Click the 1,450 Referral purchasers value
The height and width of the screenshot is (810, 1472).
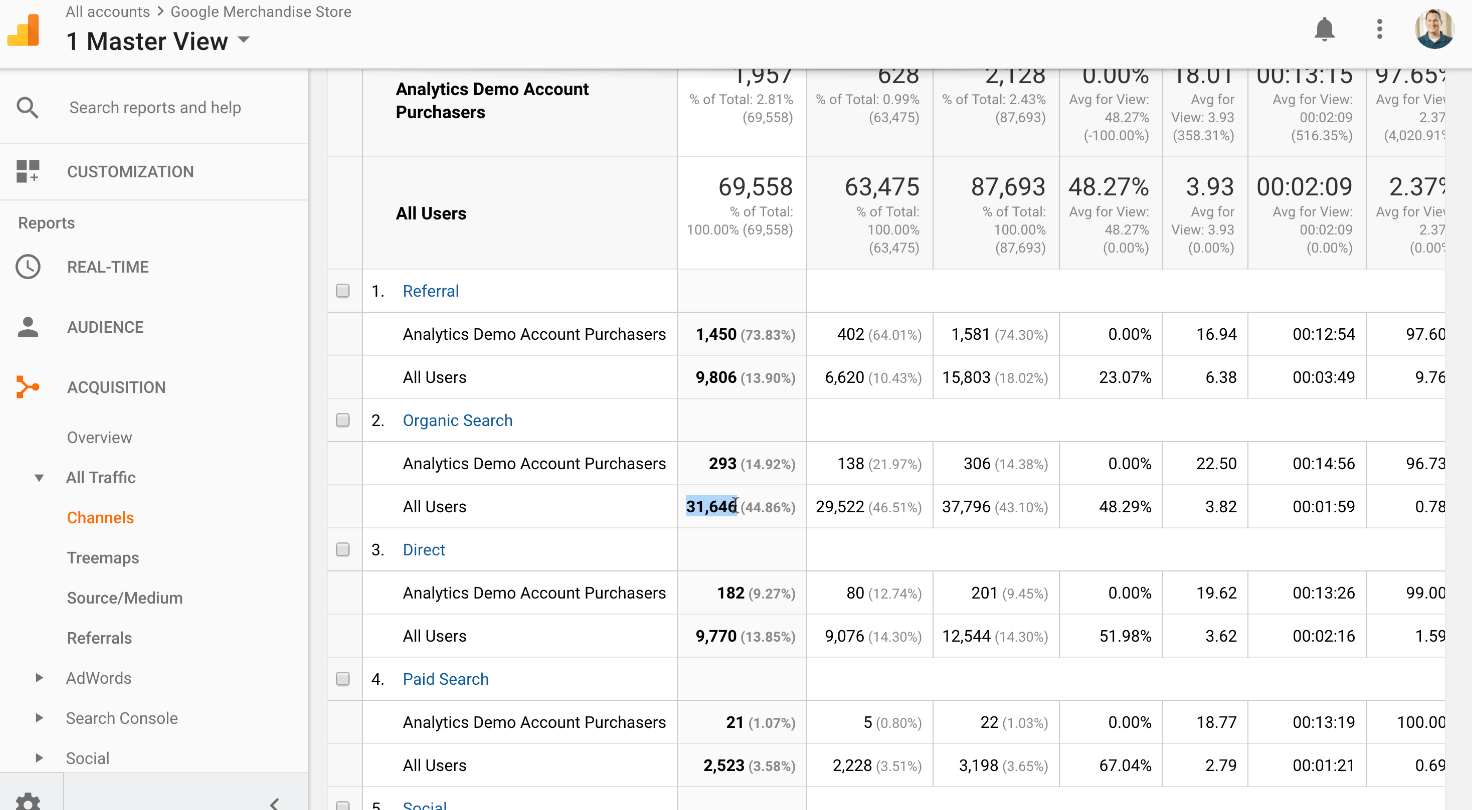click(716, 335)
